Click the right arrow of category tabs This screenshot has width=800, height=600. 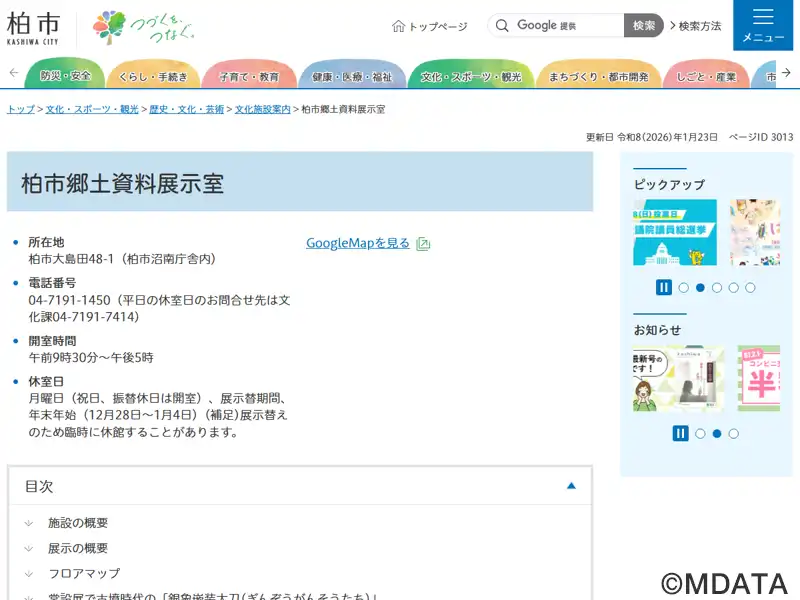tap(786, 73)
